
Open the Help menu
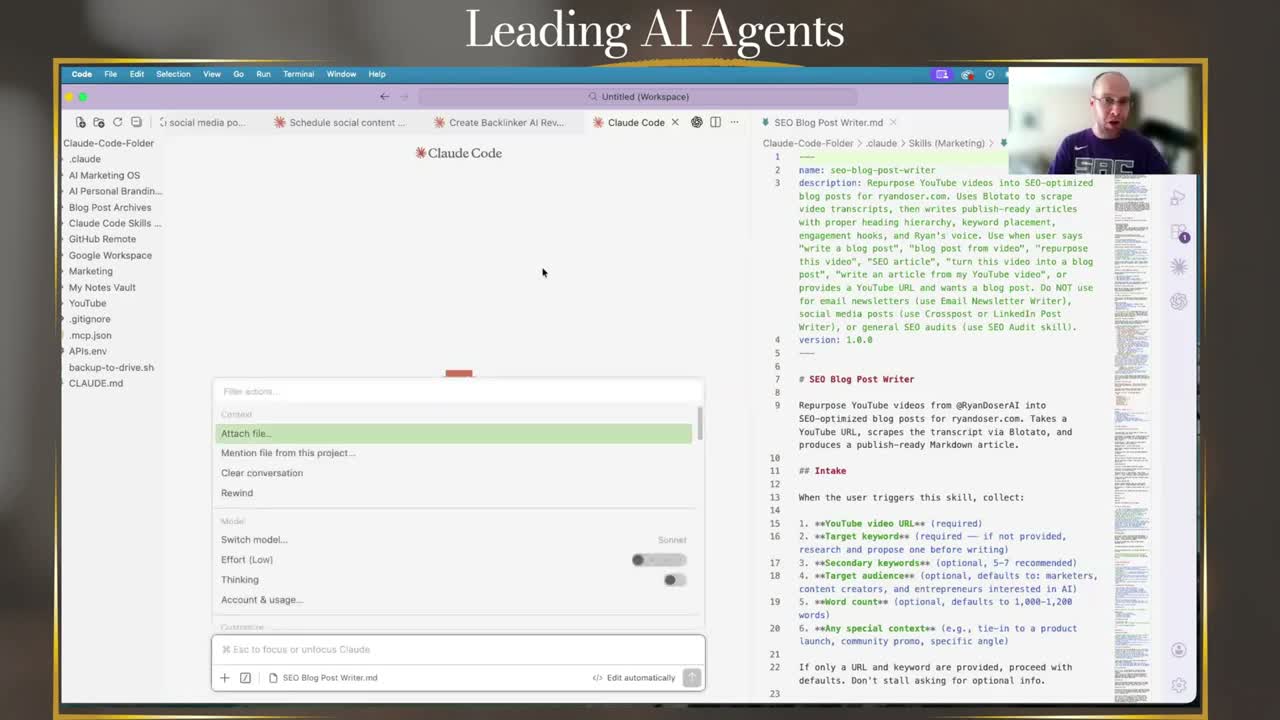click(x=377, y=74)
